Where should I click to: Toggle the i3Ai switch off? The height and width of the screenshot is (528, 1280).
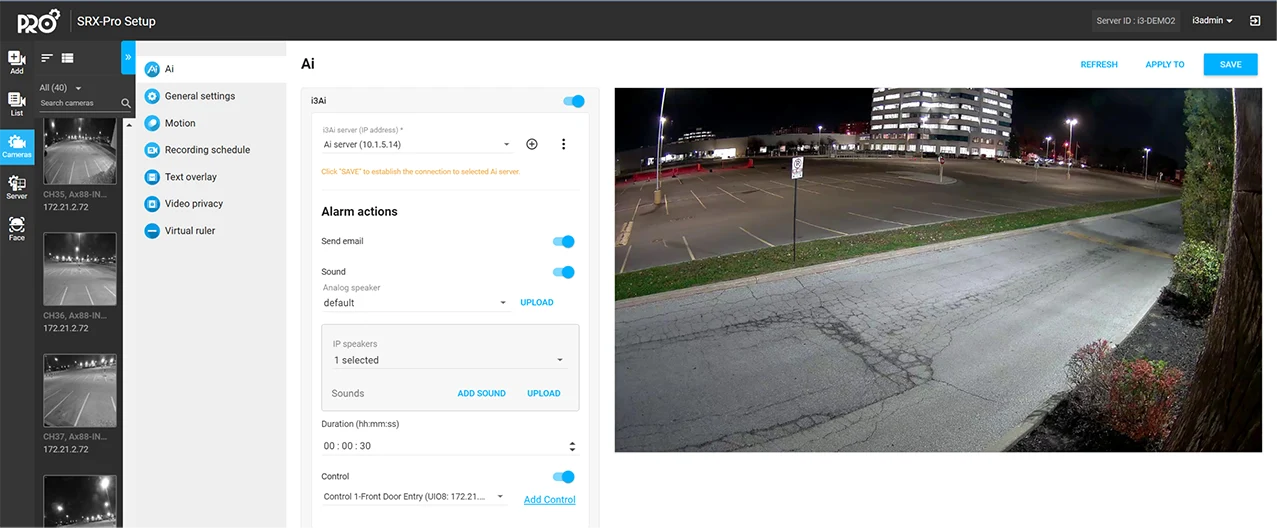pos(574,101)
